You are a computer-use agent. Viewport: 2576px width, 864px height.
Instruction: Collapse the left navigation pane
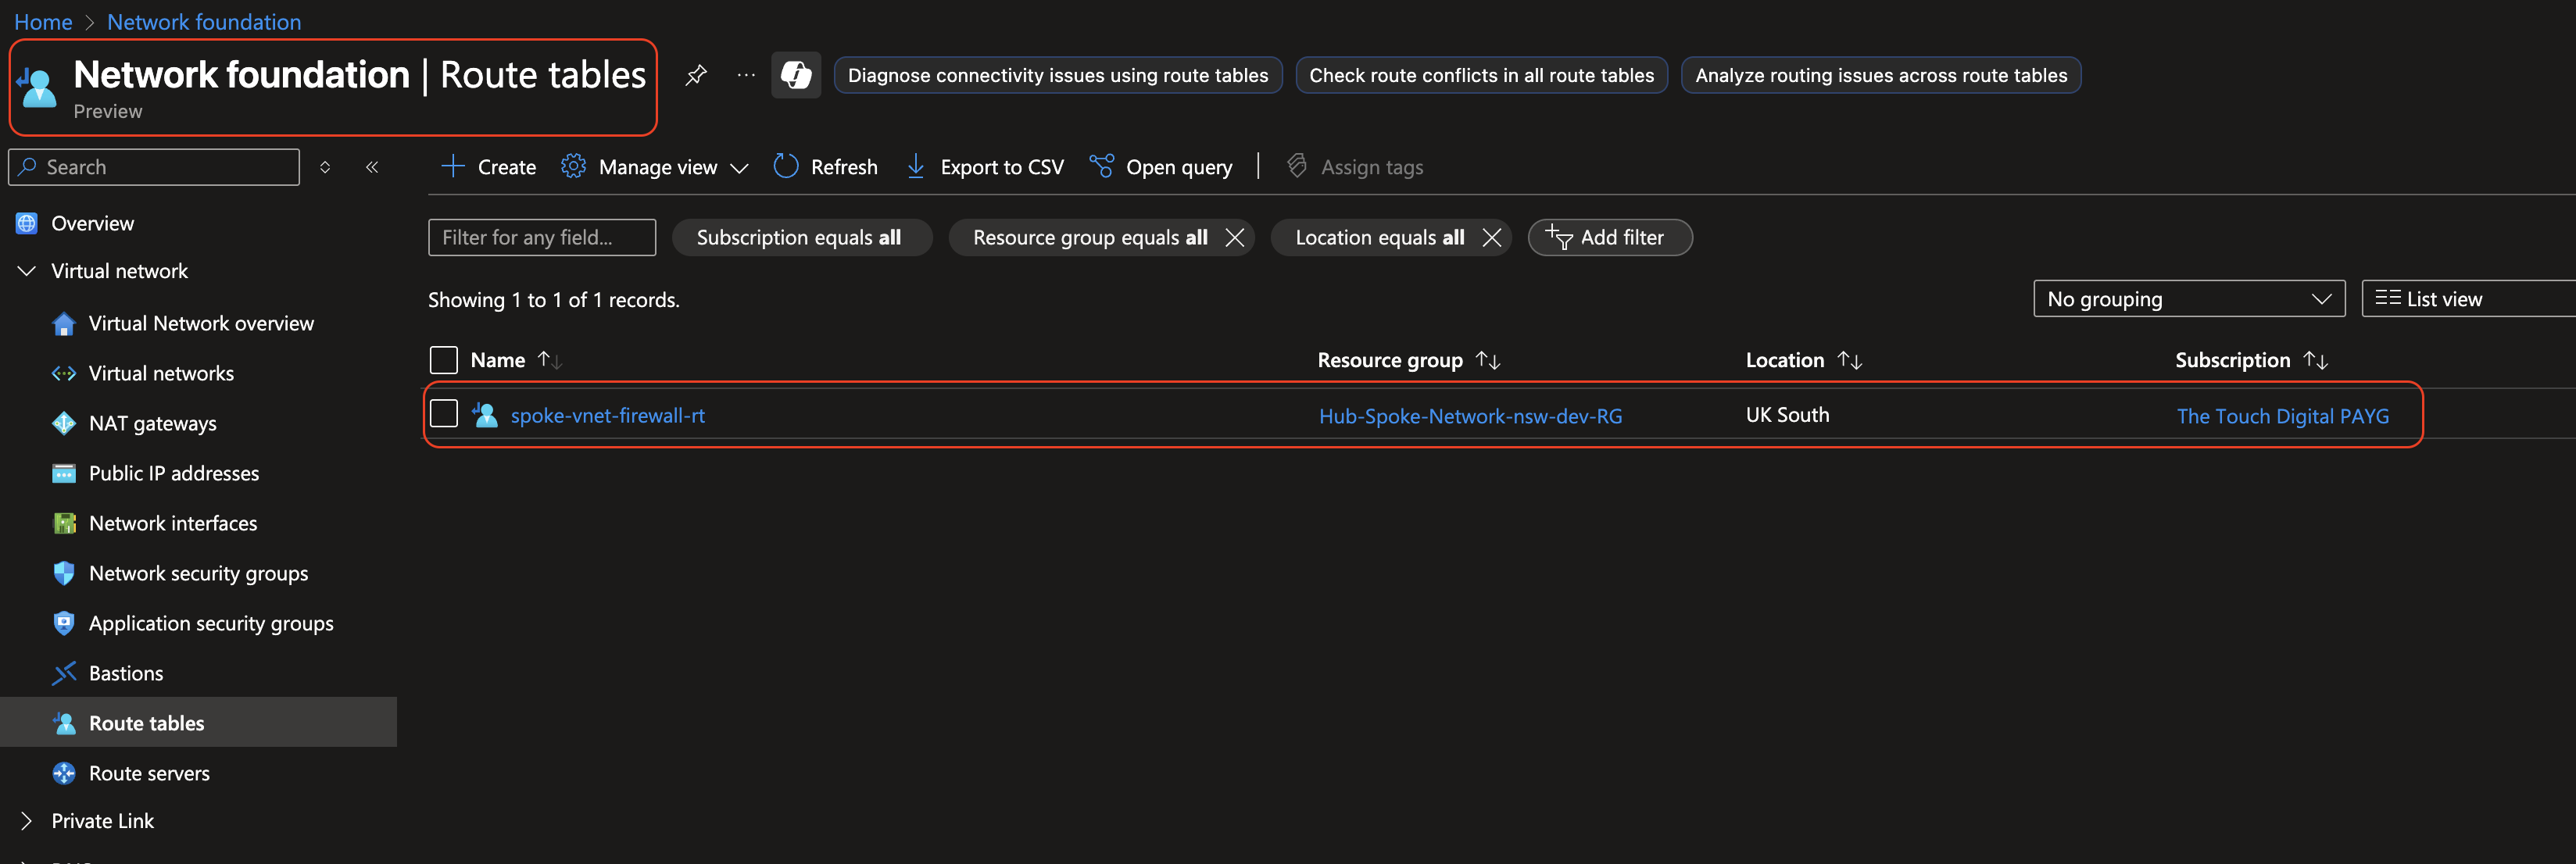(x=371, y=167)
